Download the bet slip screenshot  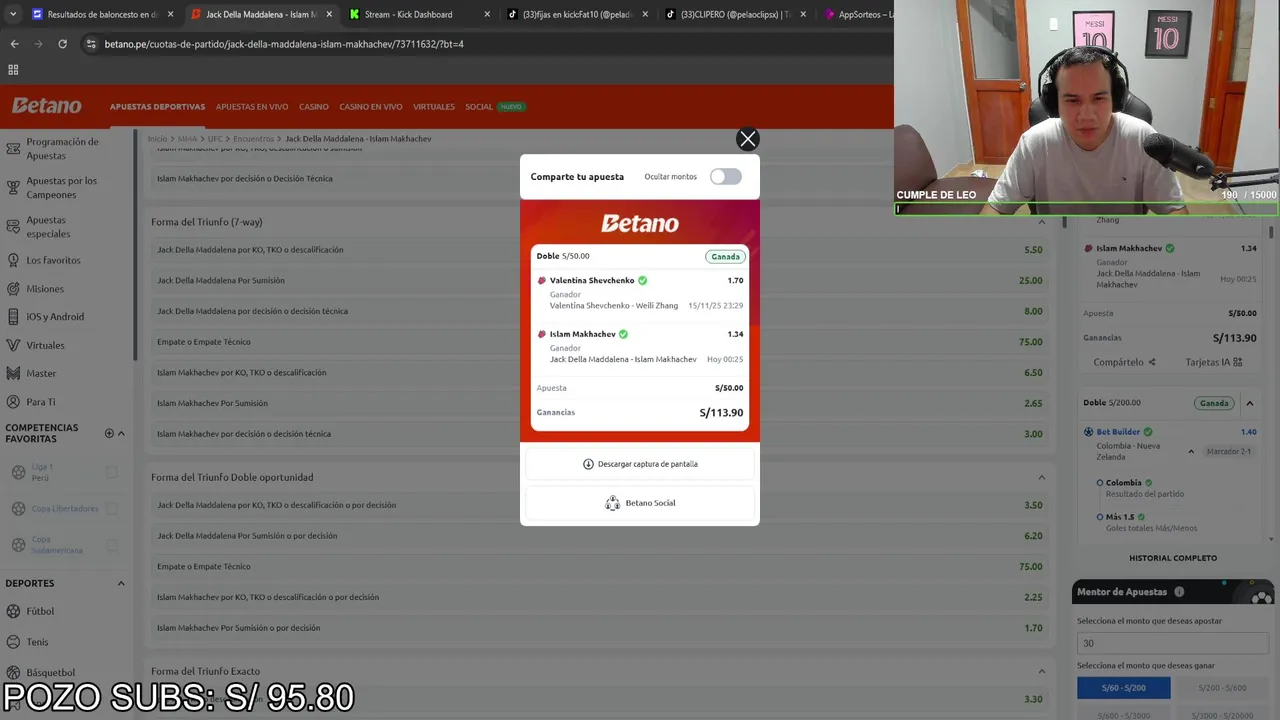(640, 464)
